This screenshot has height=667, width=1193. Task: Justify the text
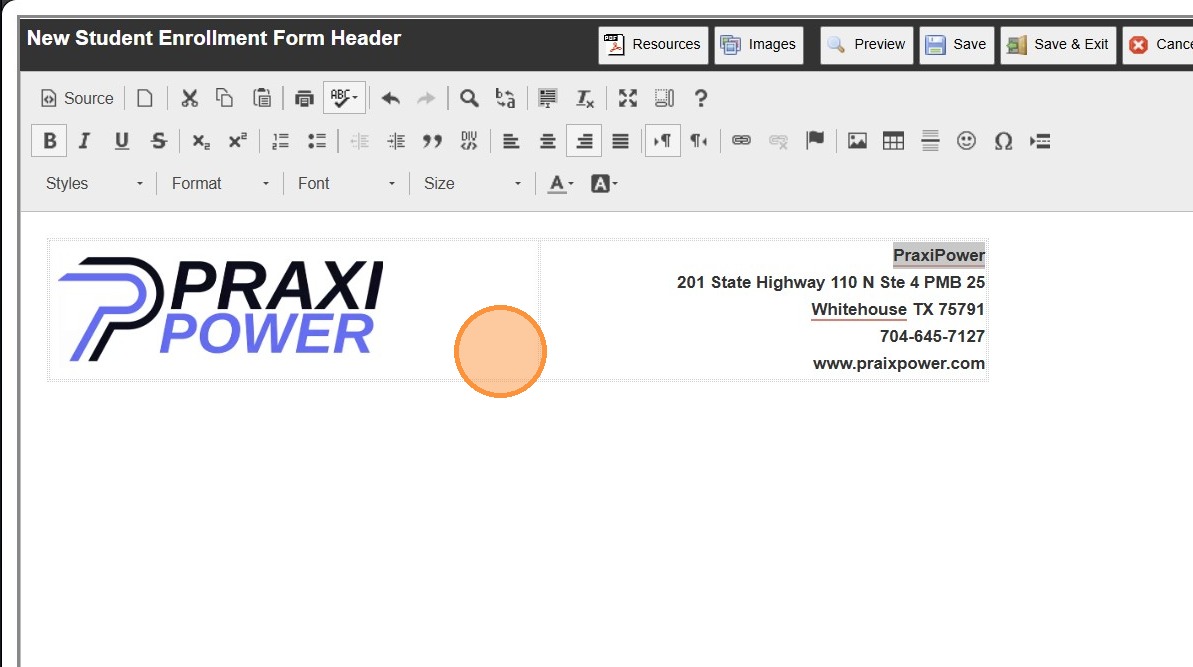click(x=621, y=141)
